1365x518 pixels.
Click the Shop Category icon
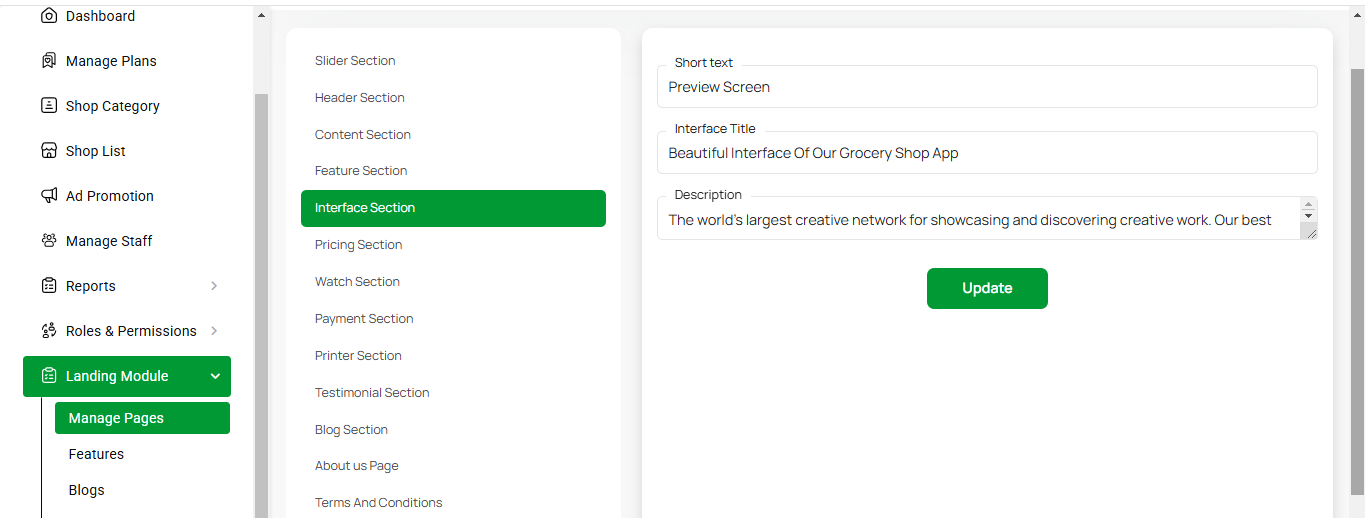tap(48, 106)
